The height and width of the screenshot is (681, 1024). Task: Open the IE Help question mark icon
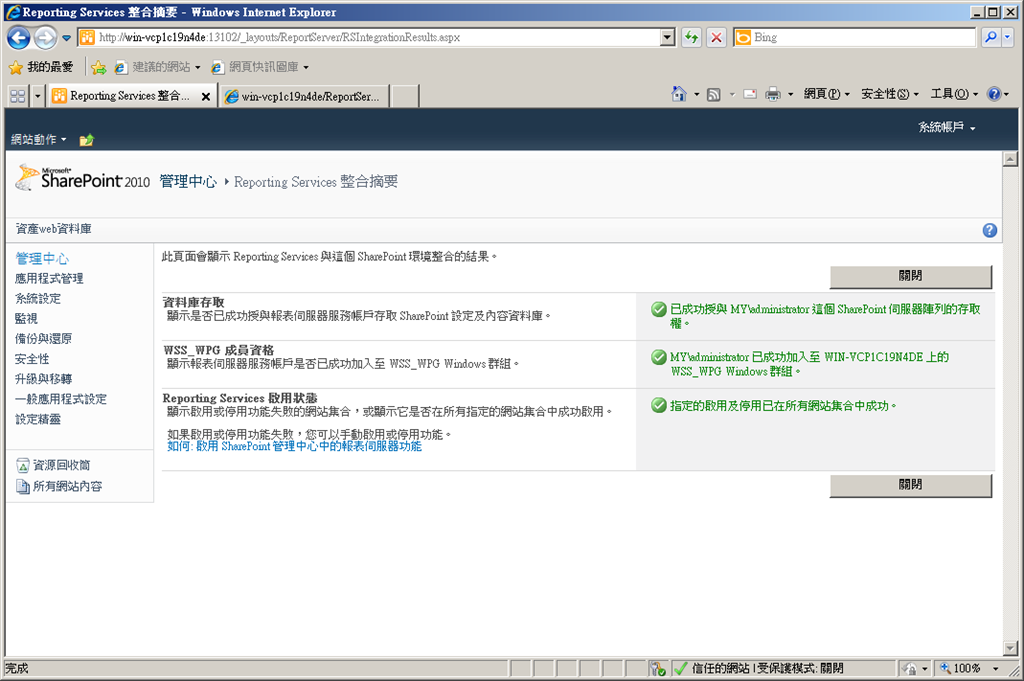994,94
